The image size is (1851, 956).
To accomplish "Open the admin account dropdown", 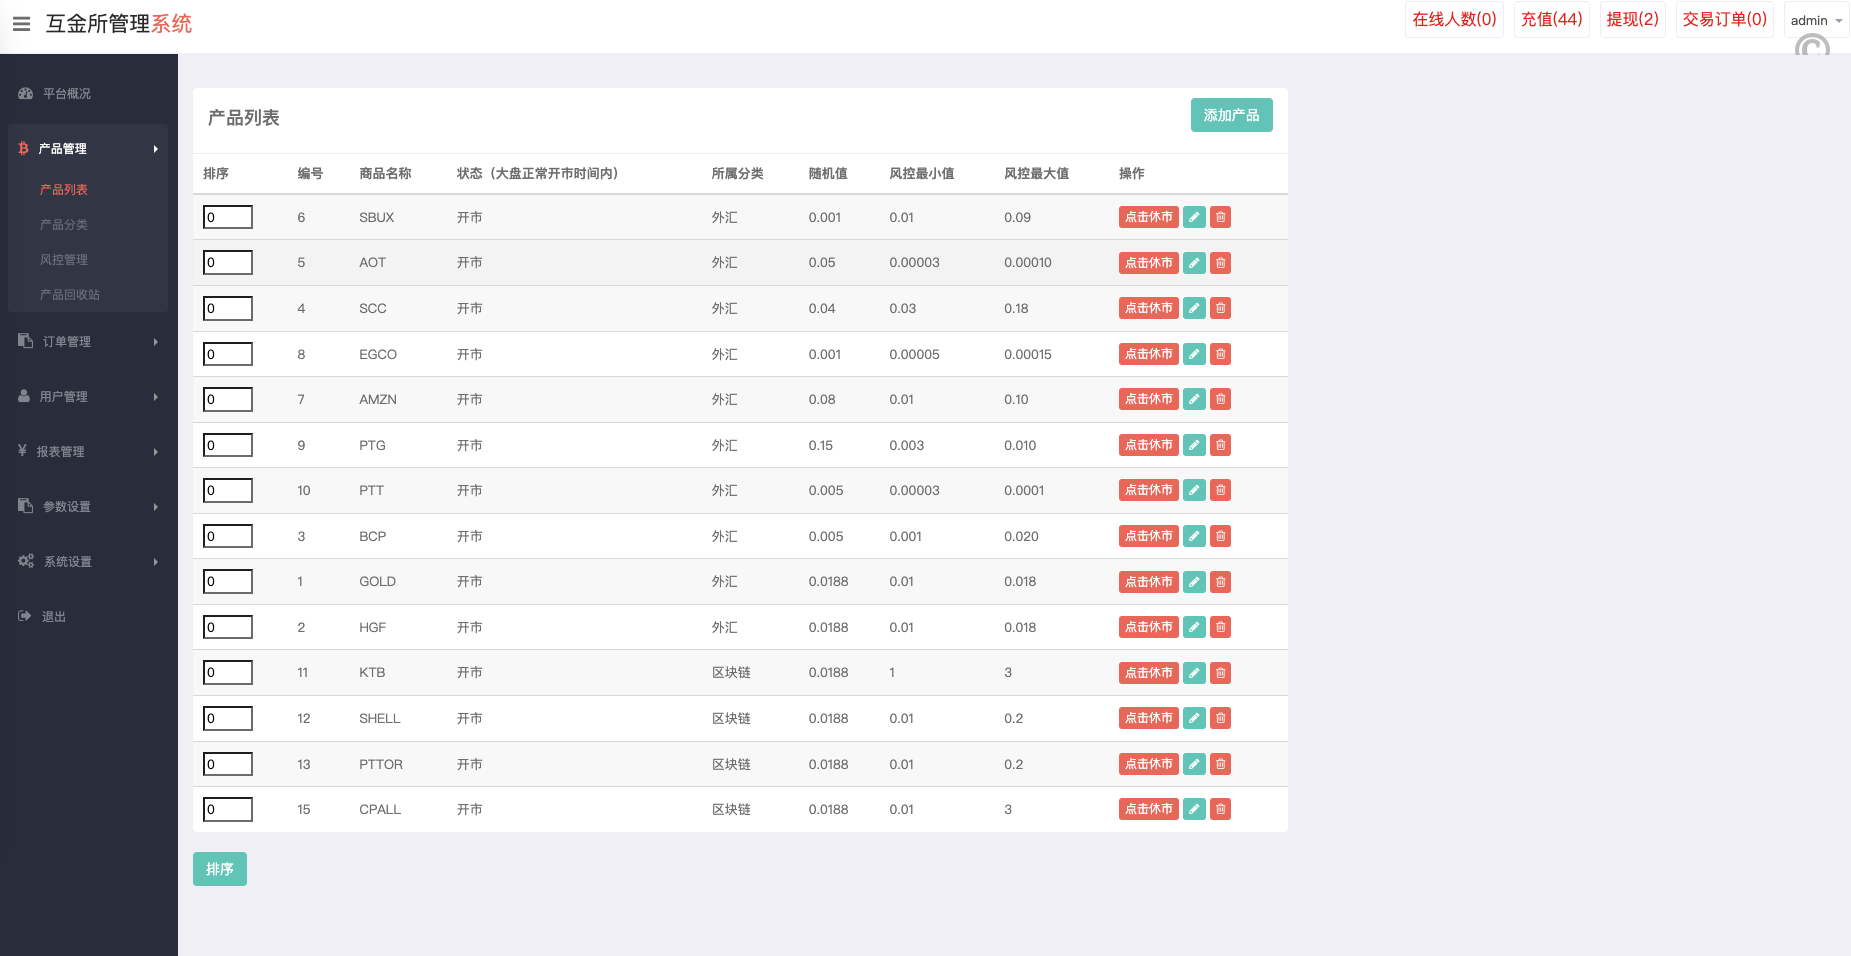I will [1815, 20].
